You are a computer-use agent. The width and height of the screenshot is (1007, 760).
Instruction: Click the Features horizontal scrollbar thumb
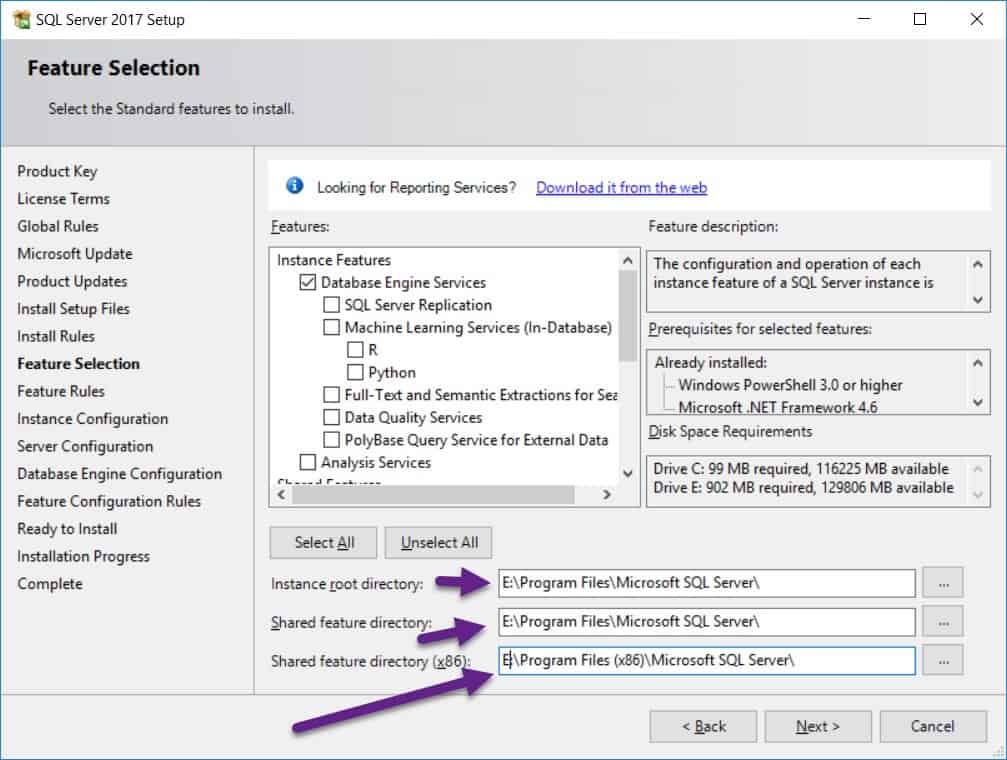pos(433,495)
